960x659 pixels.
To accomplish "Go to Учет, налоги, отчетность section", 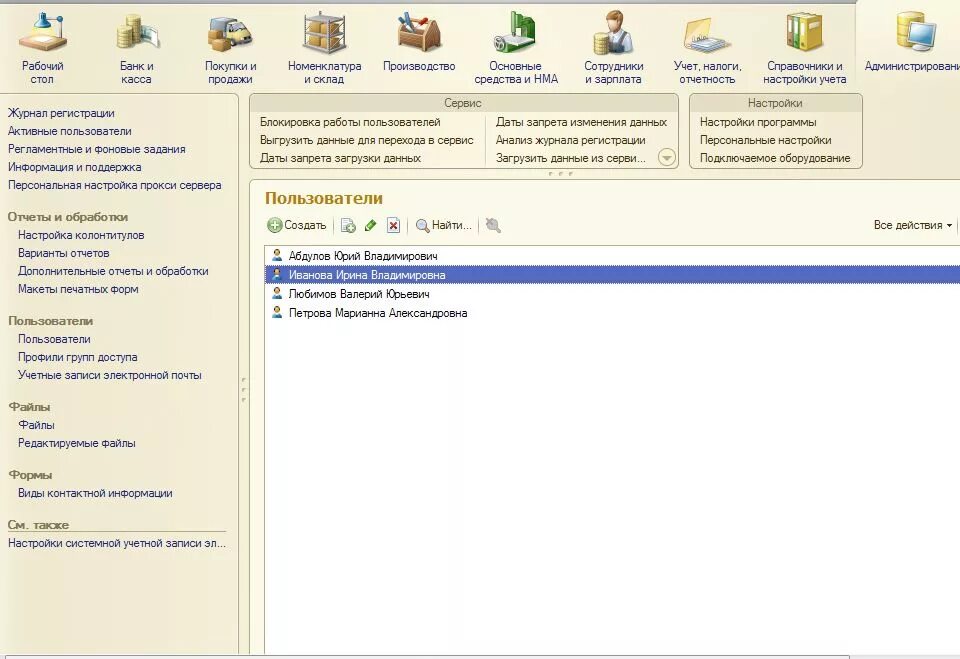I will 707,48.
